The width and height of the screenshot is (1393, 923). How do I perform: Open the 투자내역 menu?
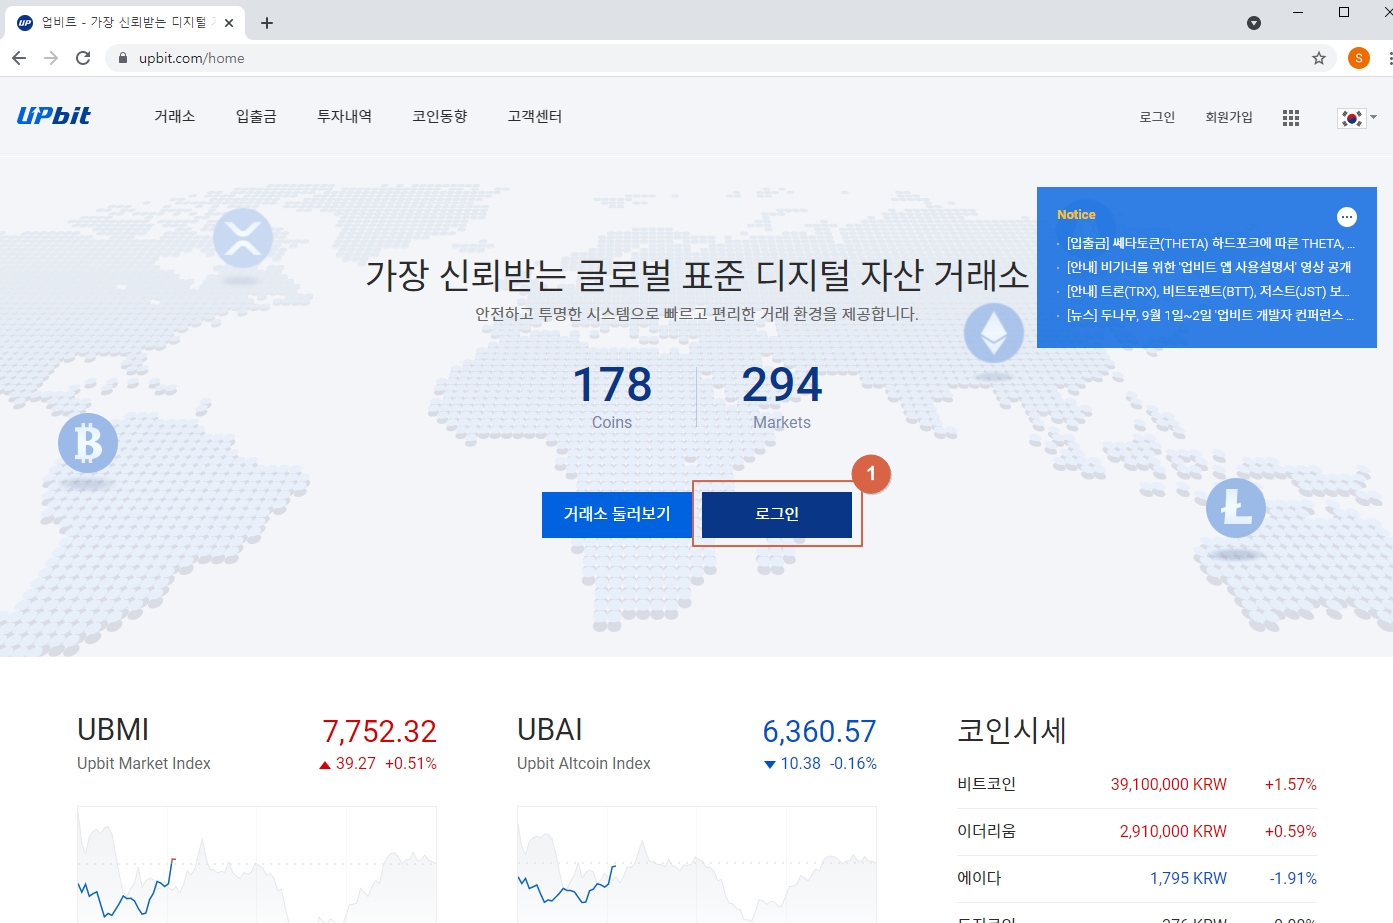tap(345, 116)
